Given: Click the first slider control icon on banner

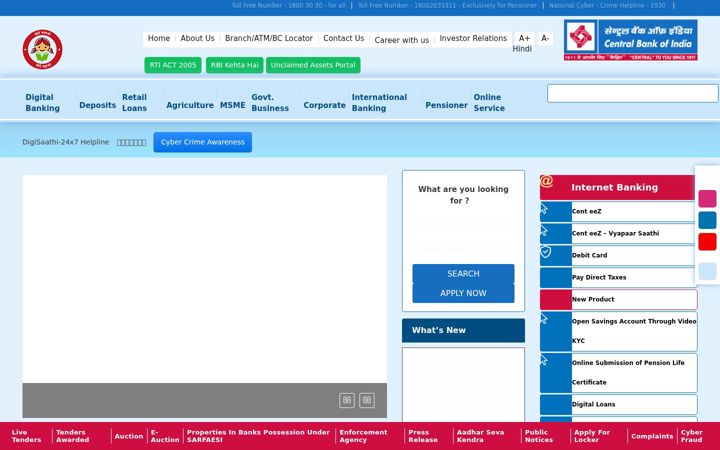Looking at the screenshot, I should click(x=347, y=400).
